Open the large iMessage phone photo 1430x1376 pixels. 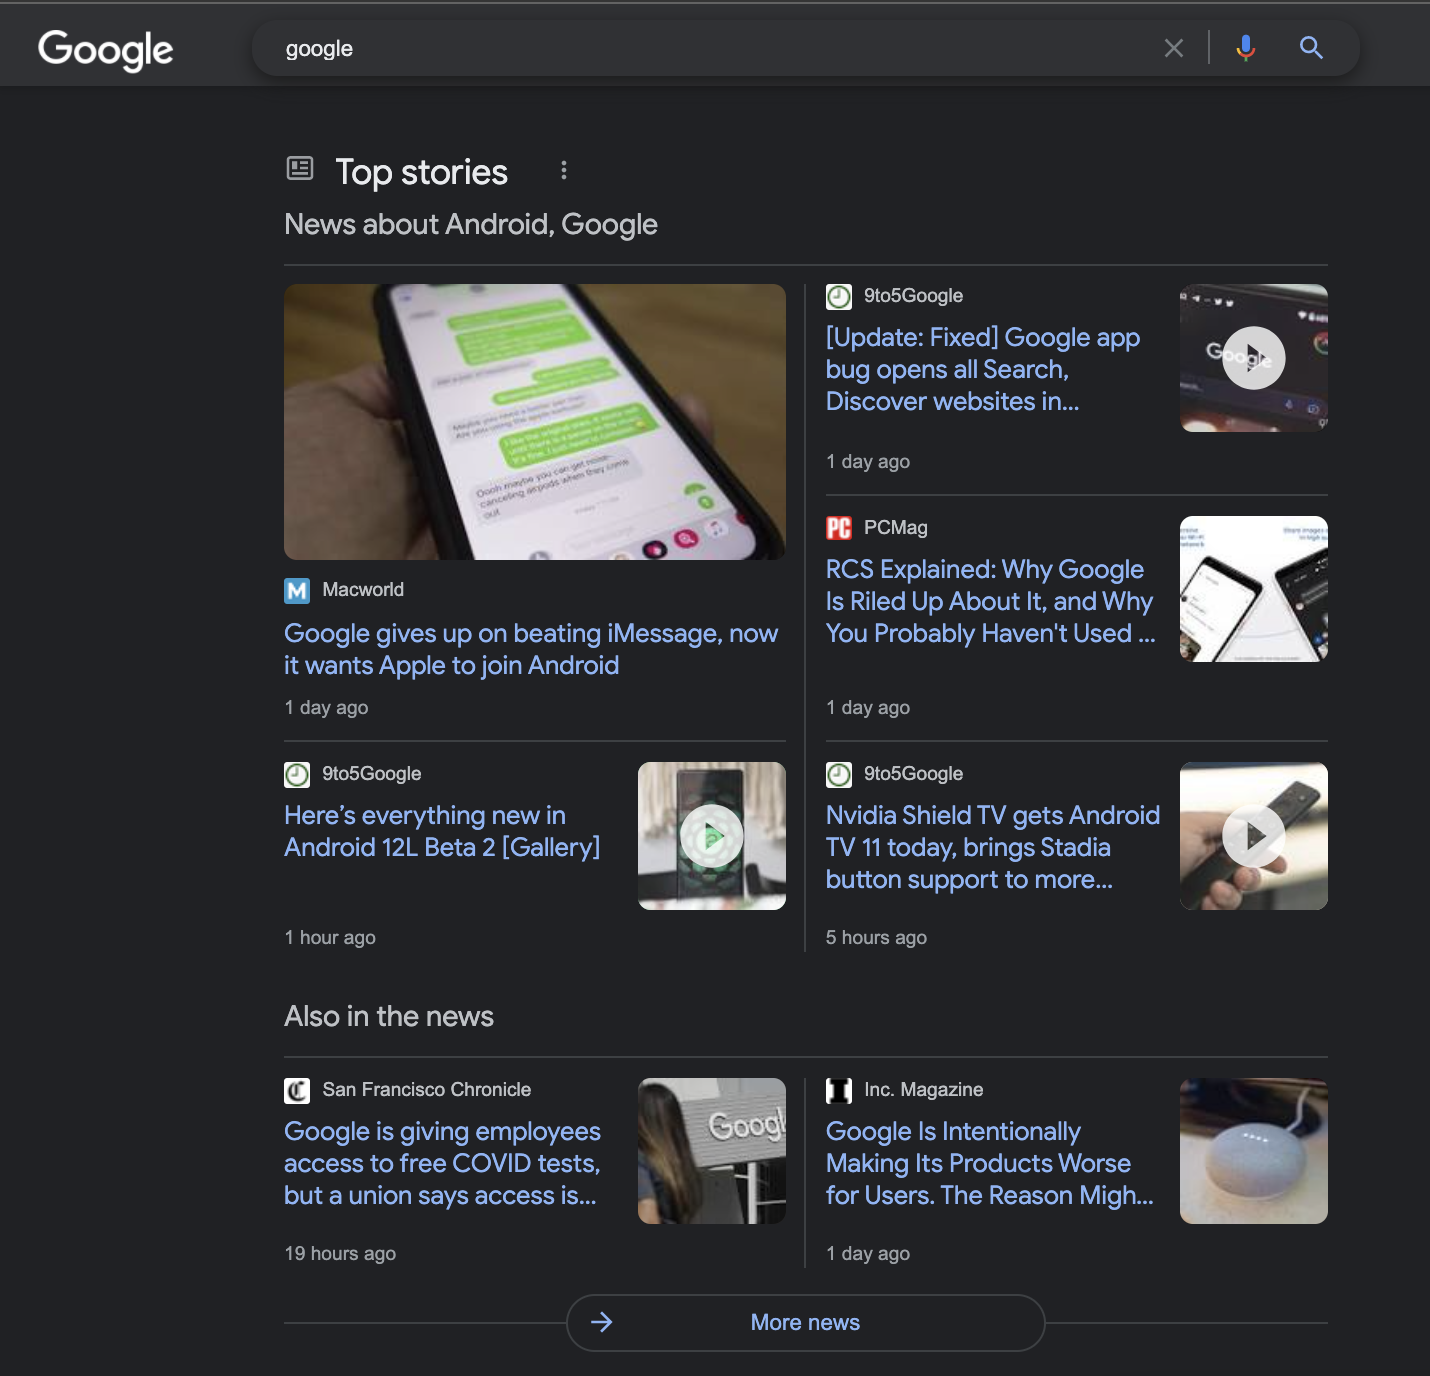(x=535, y=422)
